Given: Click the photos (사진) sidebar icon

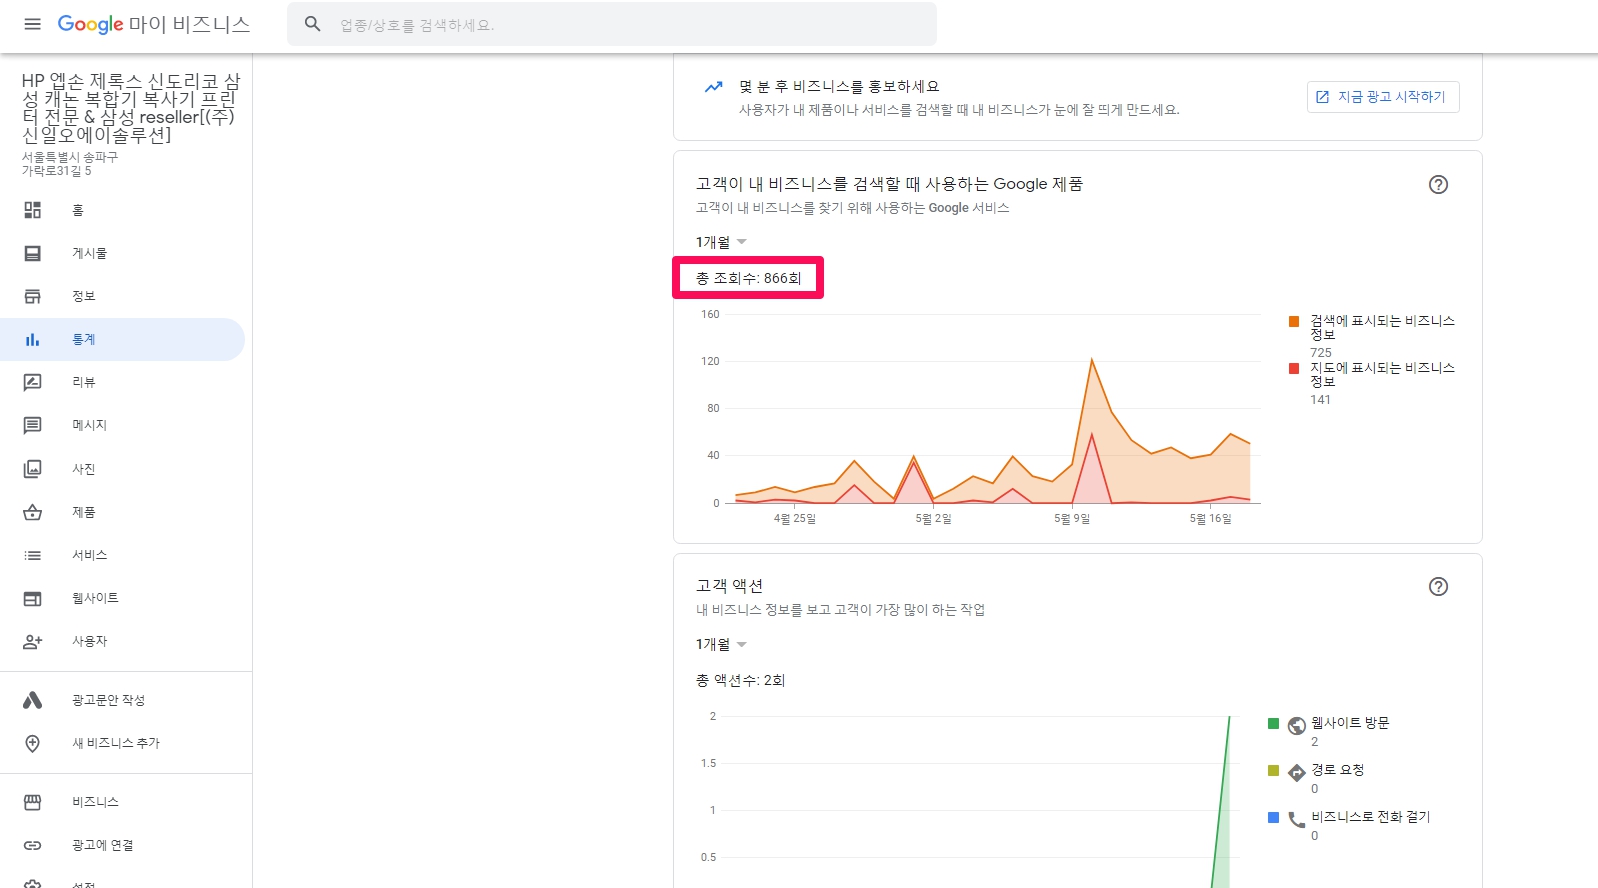Looking at the screenshot, I should [33, 469].
